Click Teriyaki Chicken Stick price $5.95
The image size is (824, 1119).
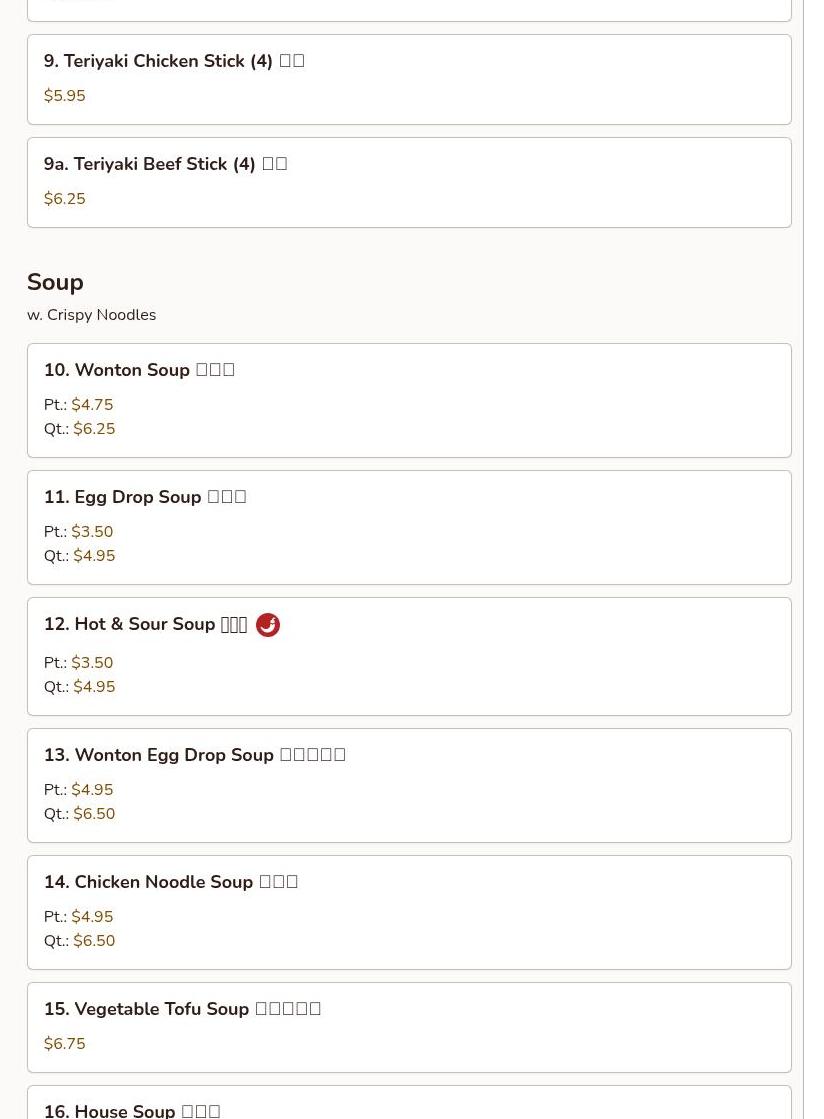point(64,95)
